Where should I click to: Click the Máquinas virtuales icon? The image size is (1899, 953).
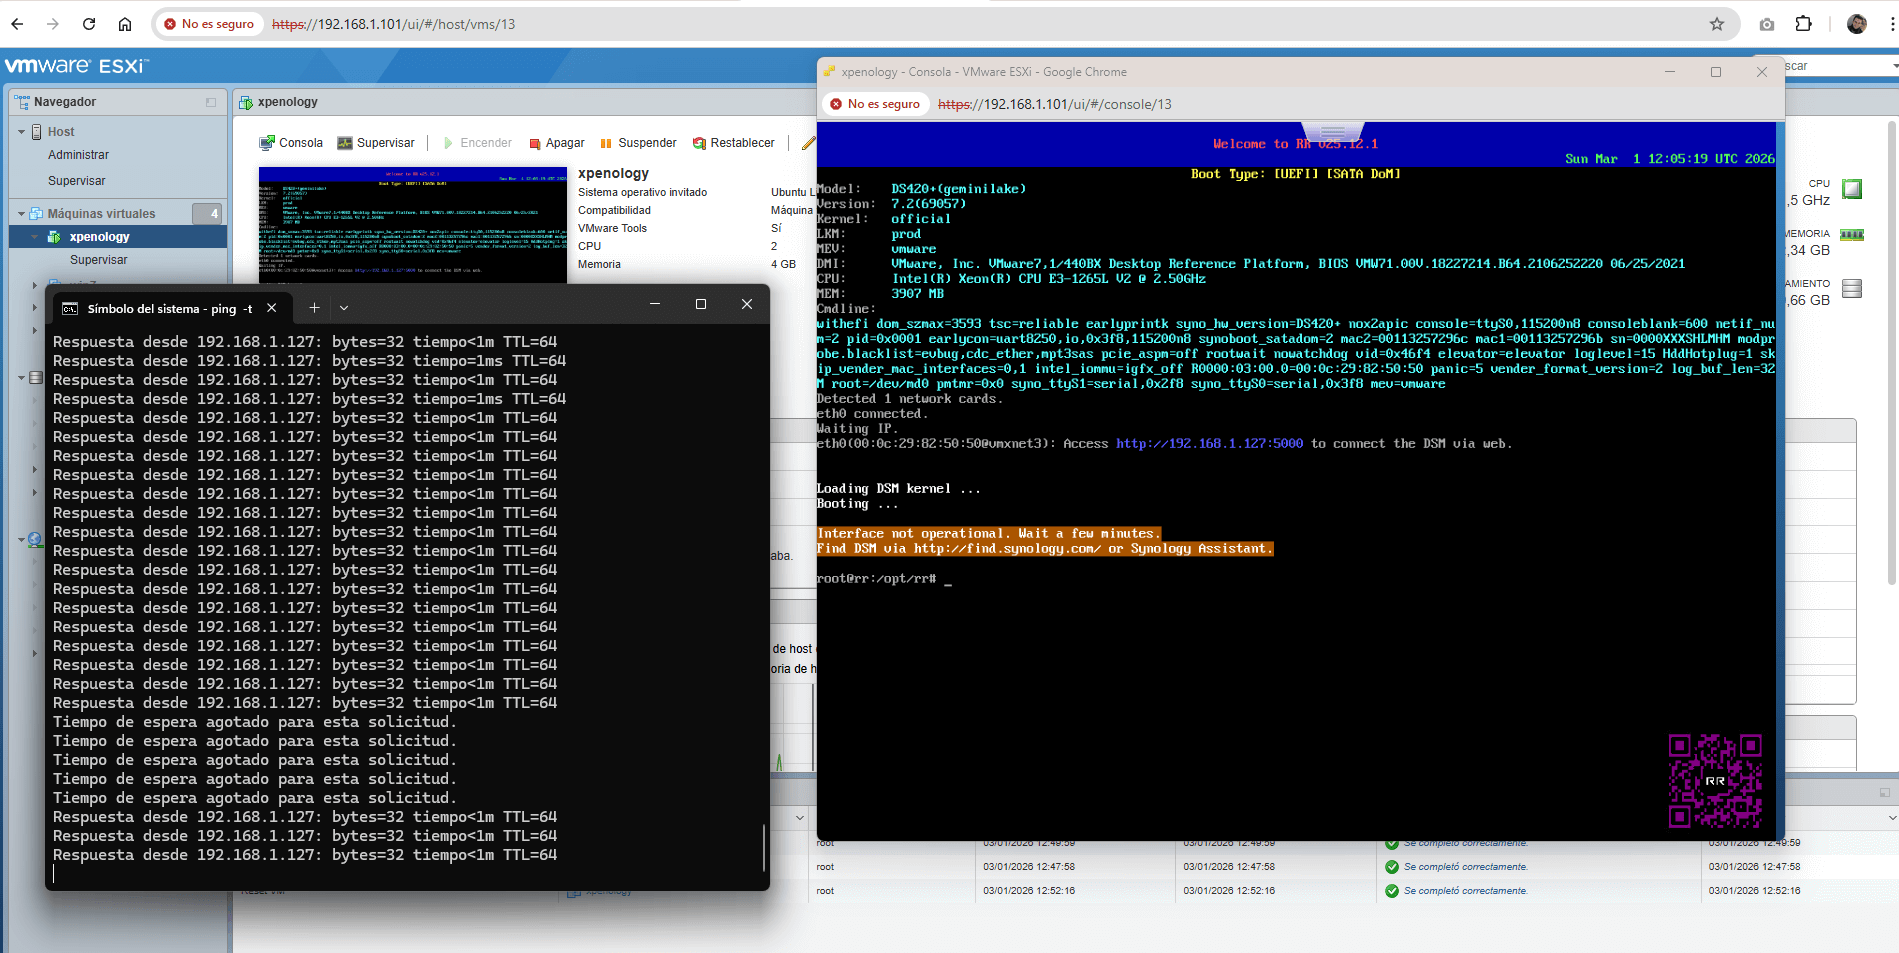37,214
